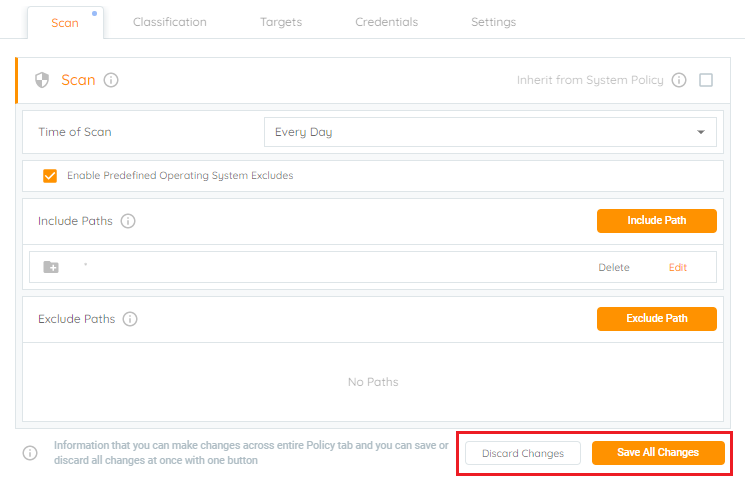Uncheck Enable Predefined Operating System Excludes
The width and height of the screenshot is (745, 487).
[x=50, y=176]
